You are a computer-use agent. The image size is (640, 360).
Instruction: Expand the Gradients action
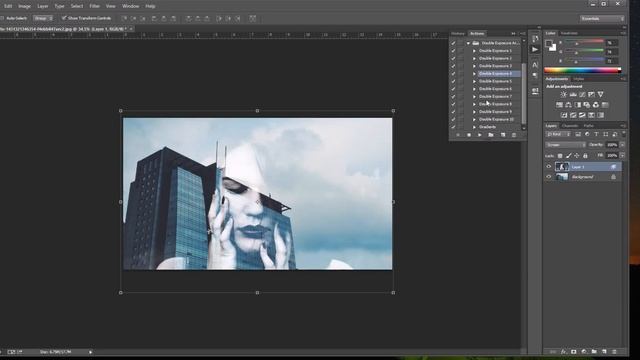[x=474, y=127]
